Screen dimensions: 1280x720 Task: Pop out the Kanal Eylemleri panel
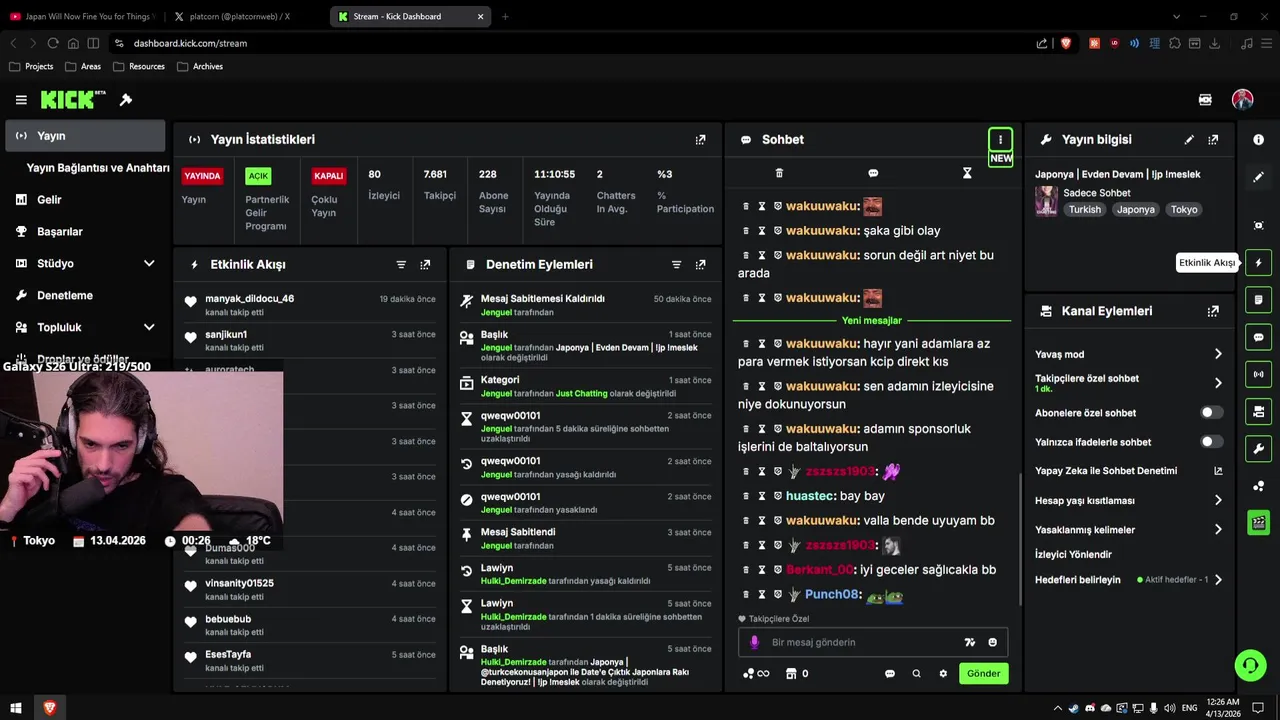pos(1213,311)
